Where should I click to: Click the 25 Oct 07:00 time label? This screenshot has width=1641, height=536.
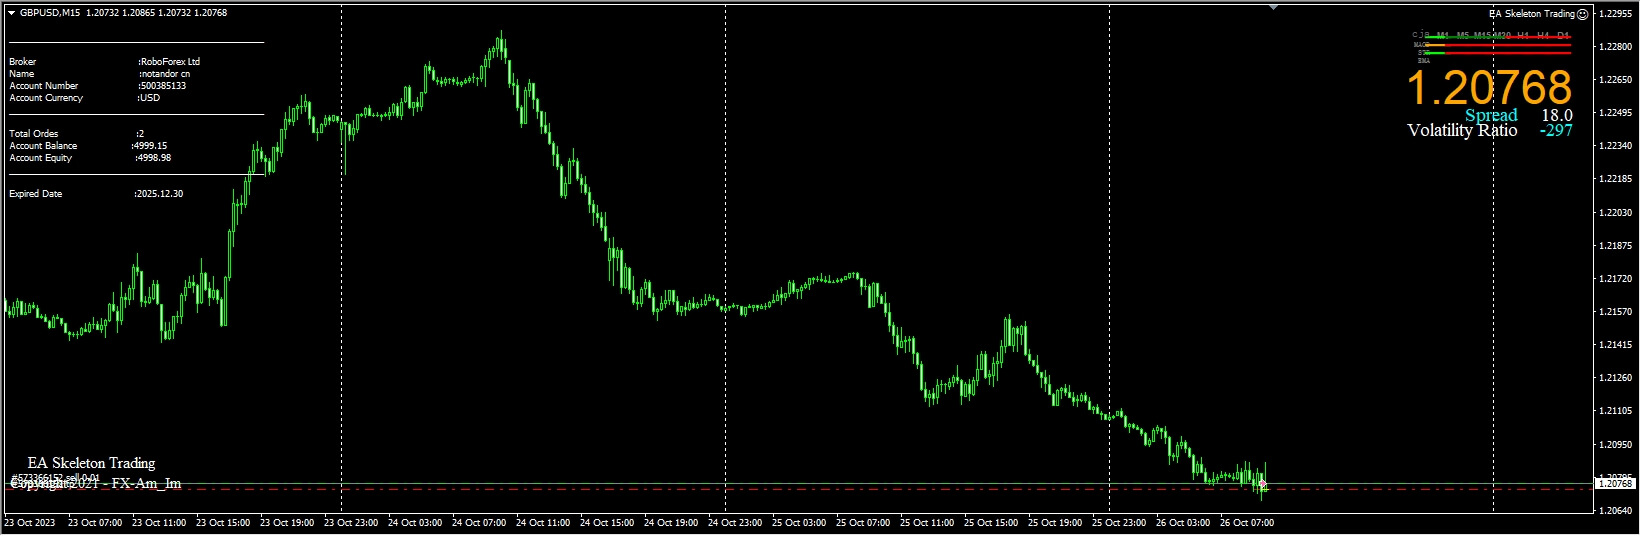click(x=863, y=523)
